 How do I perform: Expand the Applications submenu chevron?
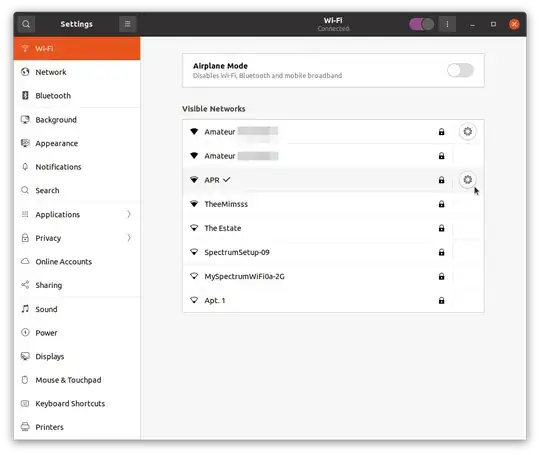tap(128, 214)
